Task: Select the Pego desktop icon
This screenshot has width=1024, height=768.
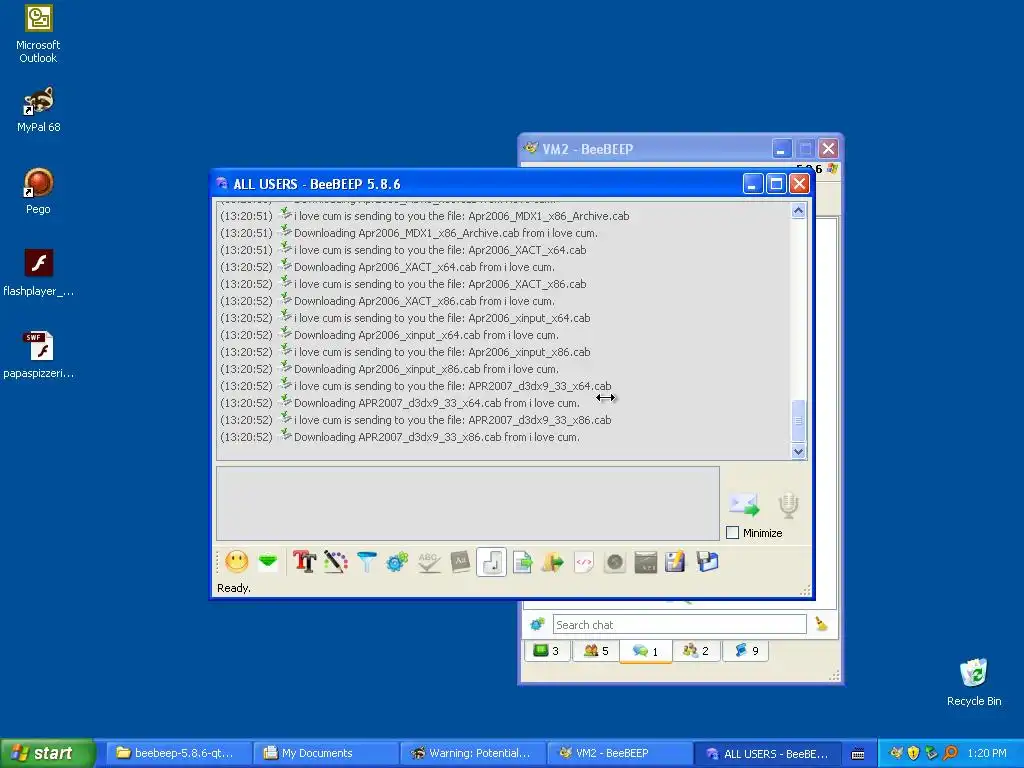Action: pyautogui.click(x=38, y=191)
